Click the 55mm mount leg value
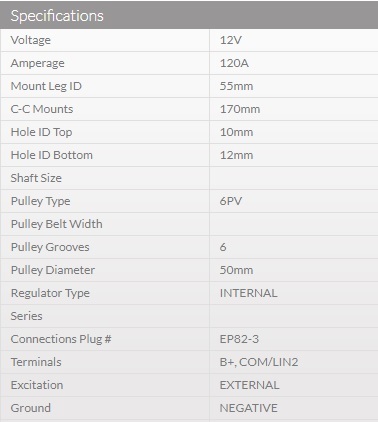Image resolution: width=378 pixels, height=422 pixels. (236, 86)
